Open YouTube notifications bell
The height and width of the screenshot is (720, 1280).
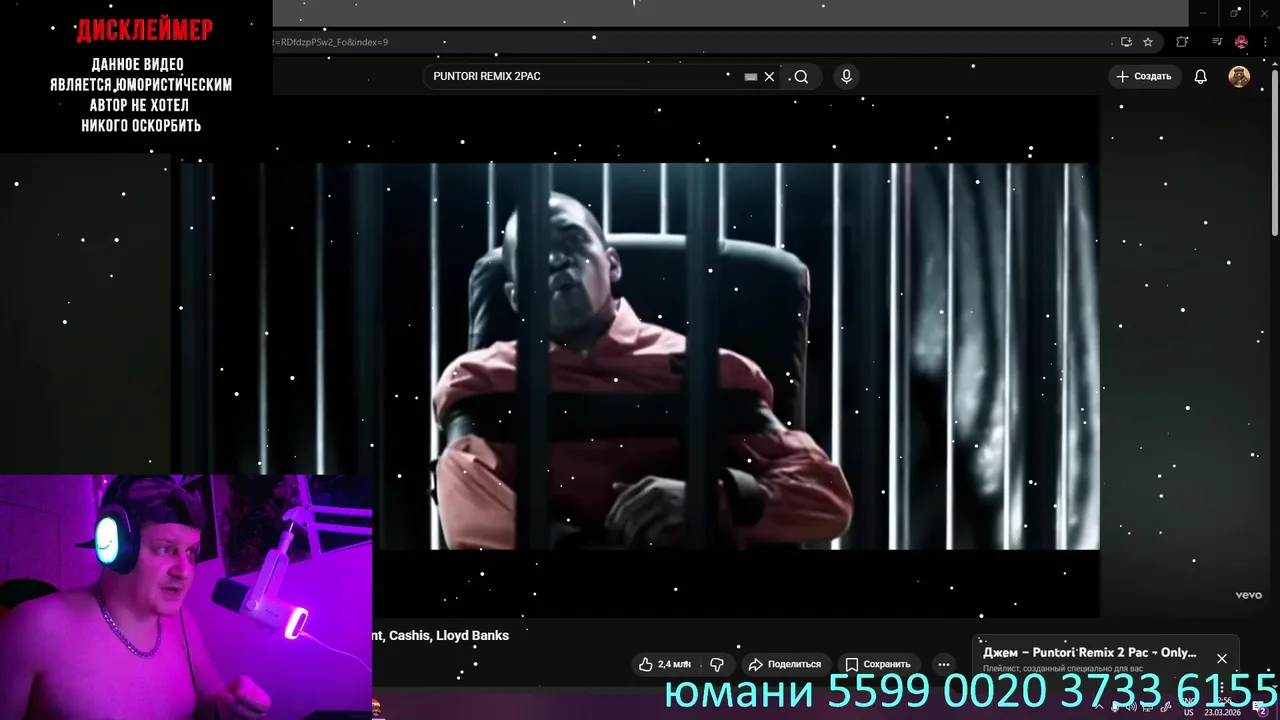pos(1201,77)
